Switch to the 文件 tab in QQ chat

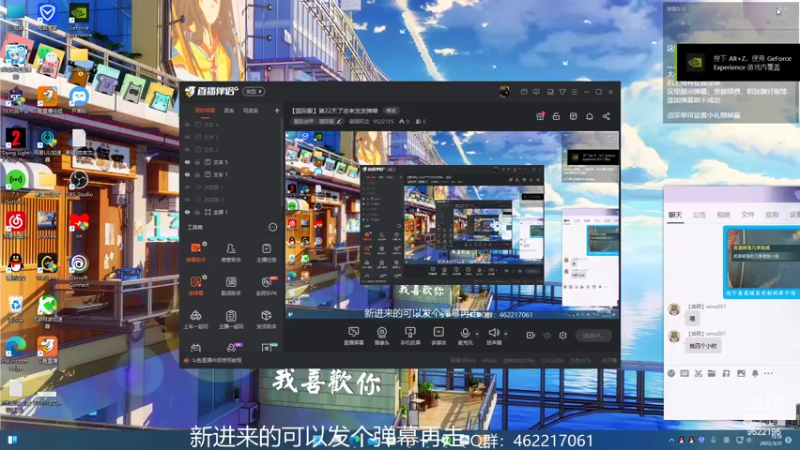tap(748, 215)
